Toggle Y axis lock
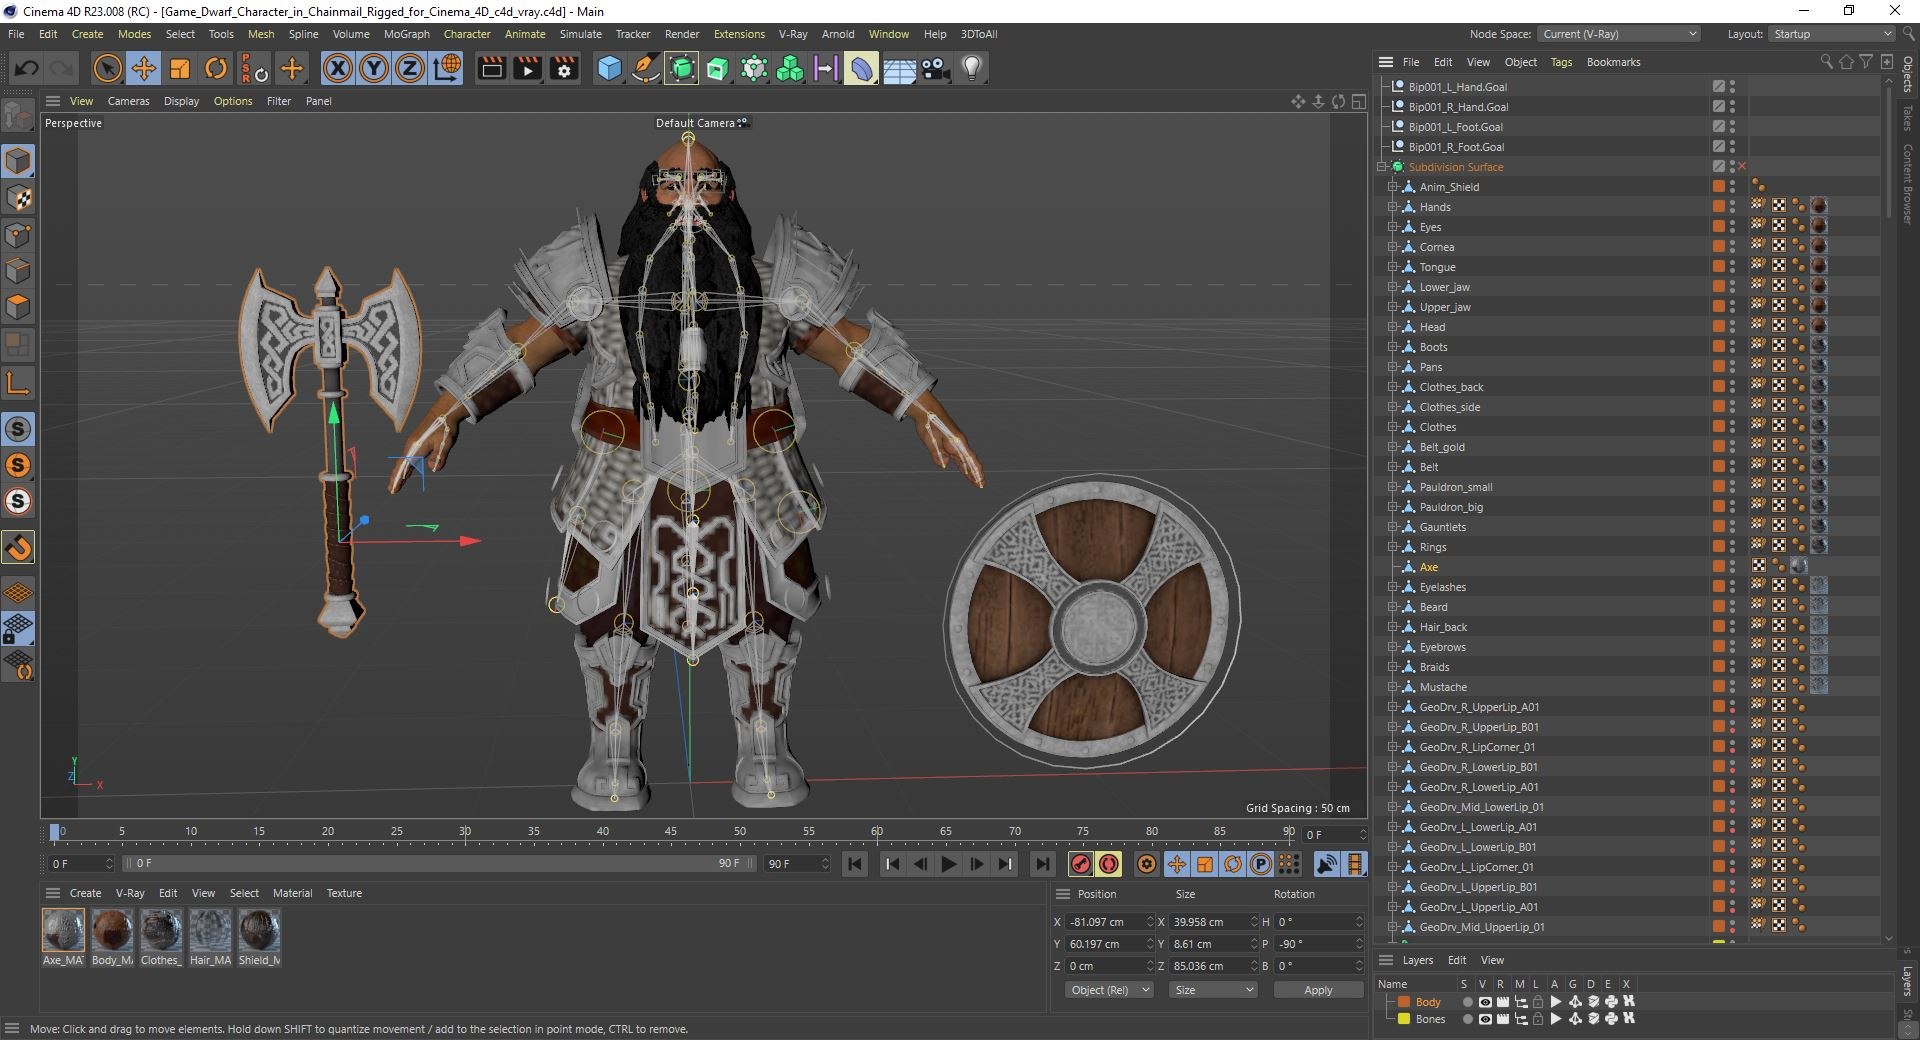The image size is (1920, 1040). click(x=374, y=68)
